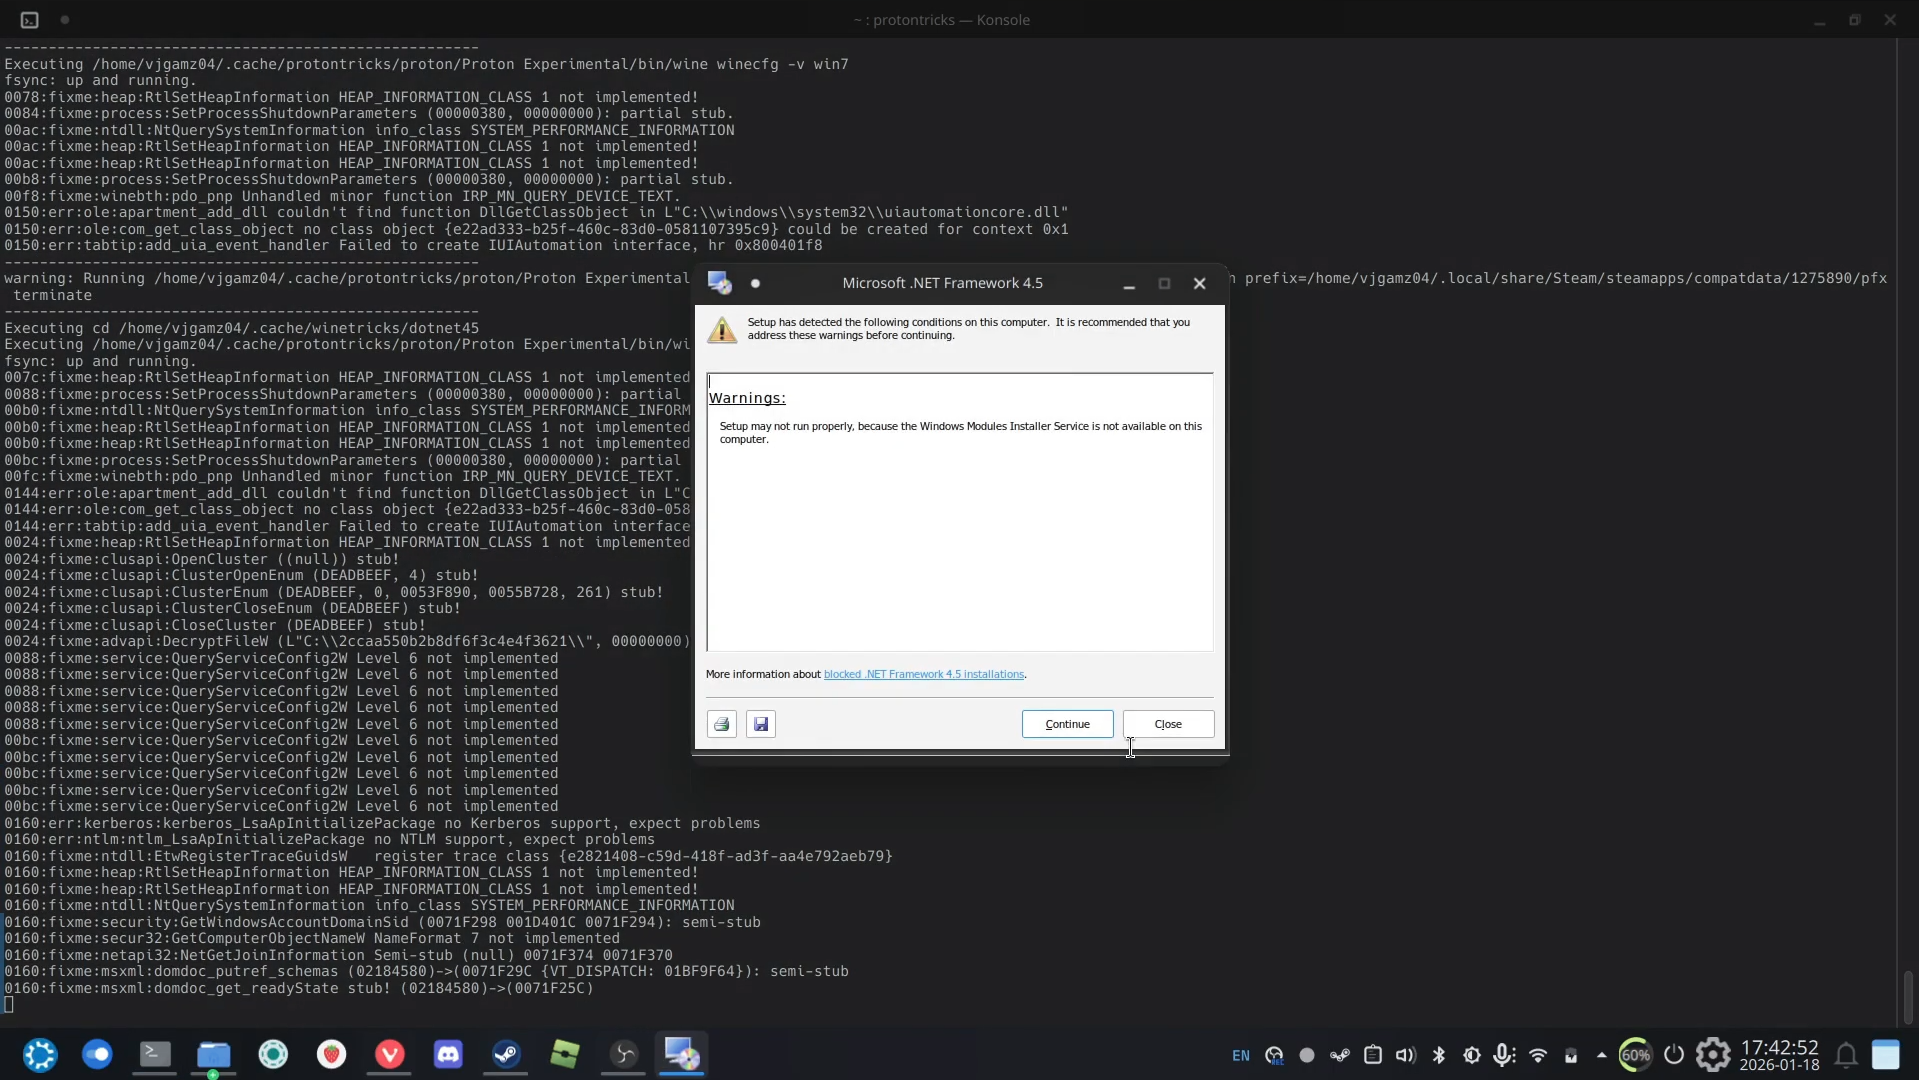Switch keyboard layout via the EN indicator
1919x1080 pixels.
(x=1241, y=1056)
